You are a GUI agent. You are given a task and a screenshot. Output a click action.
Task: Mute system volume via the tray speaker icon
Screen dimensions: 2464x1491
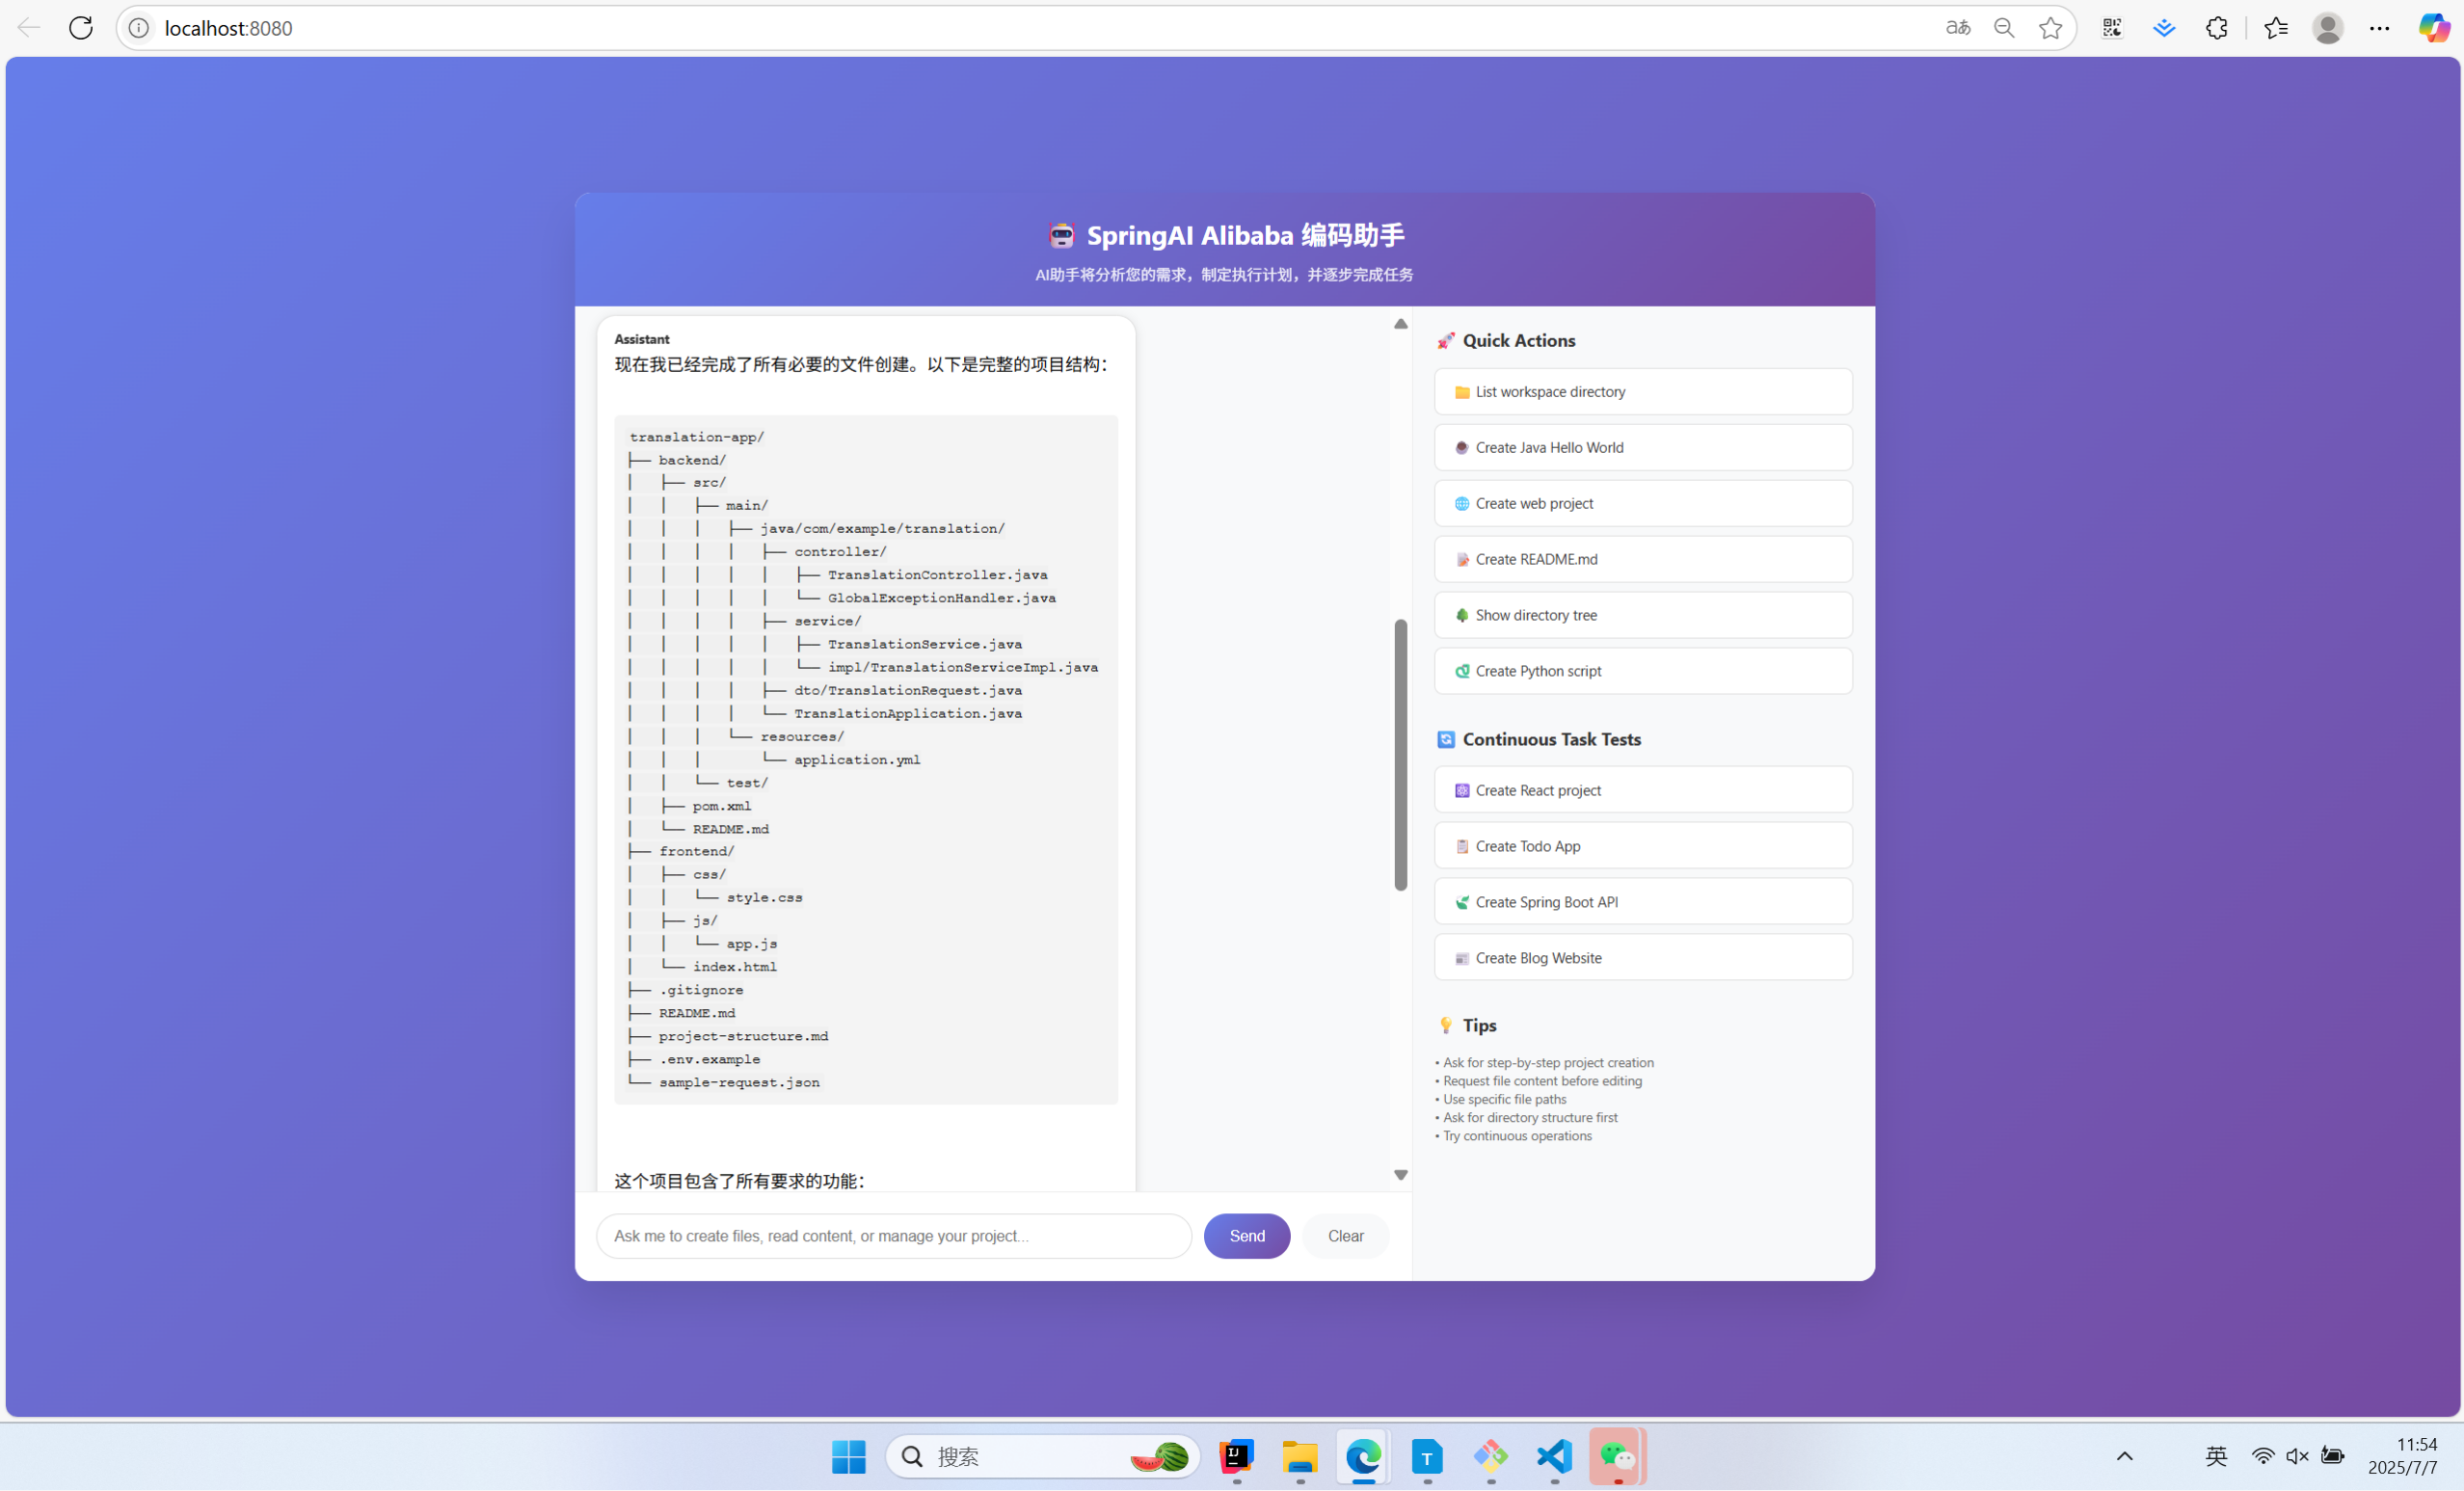[x=2296, y=1457]
